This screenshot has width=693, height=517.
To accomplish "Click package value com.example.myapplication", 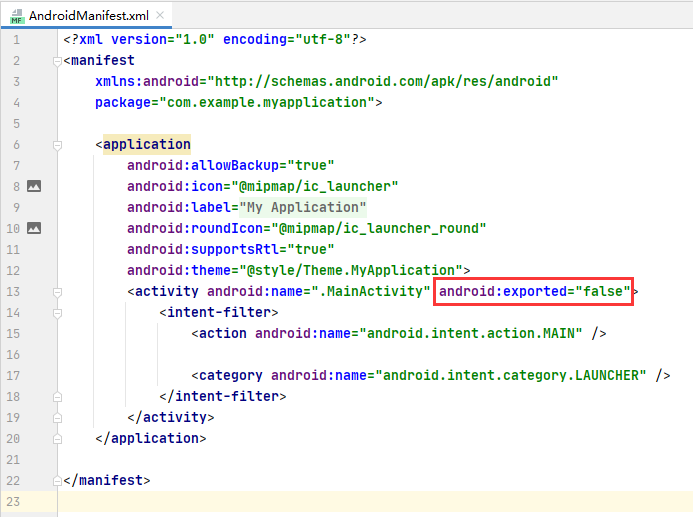I will point(267,103).
